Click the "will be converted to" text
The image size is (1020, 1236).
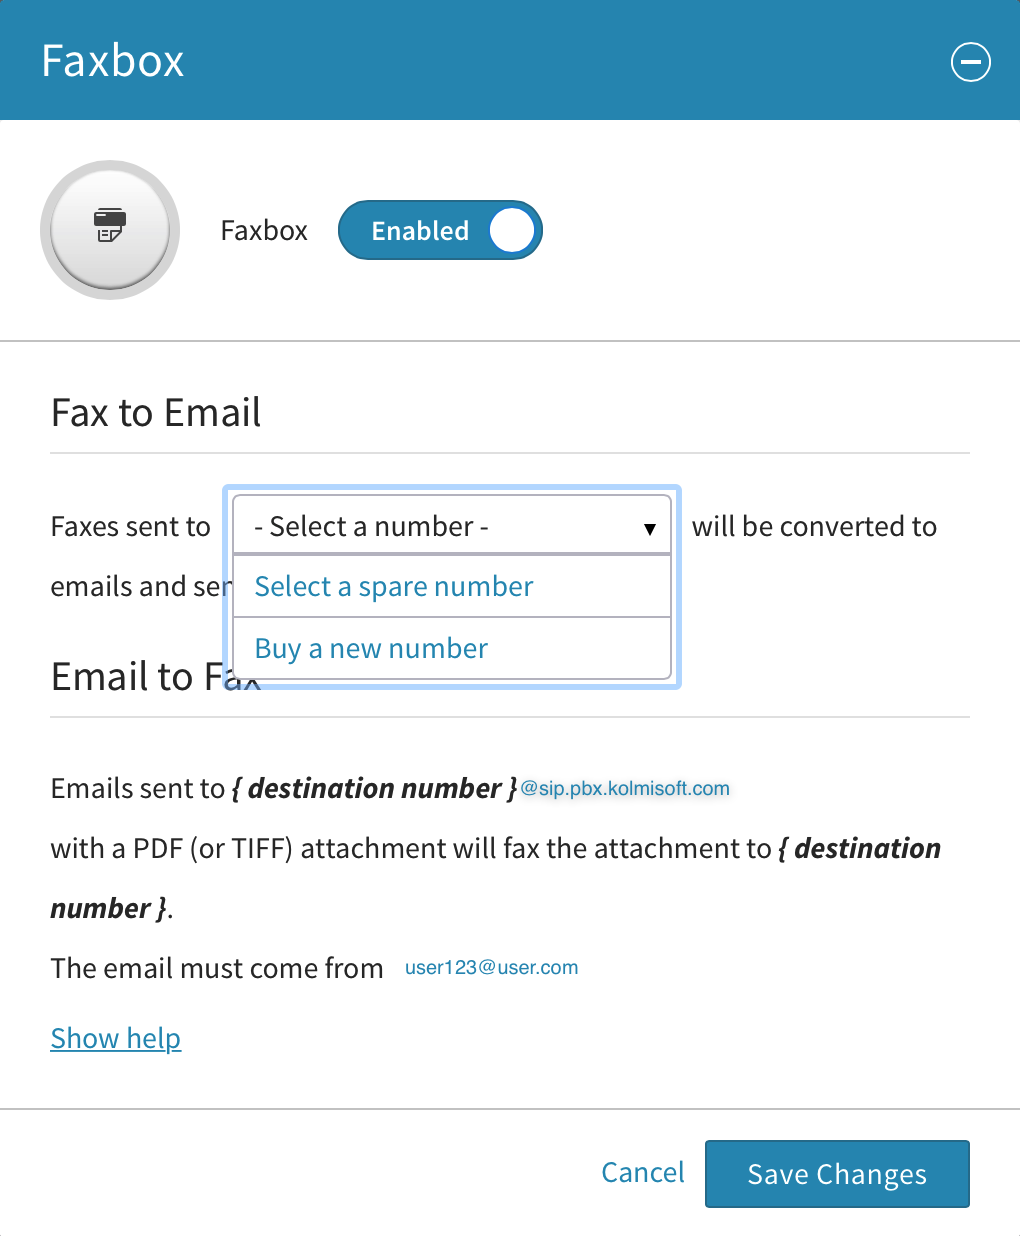point(814,527)
